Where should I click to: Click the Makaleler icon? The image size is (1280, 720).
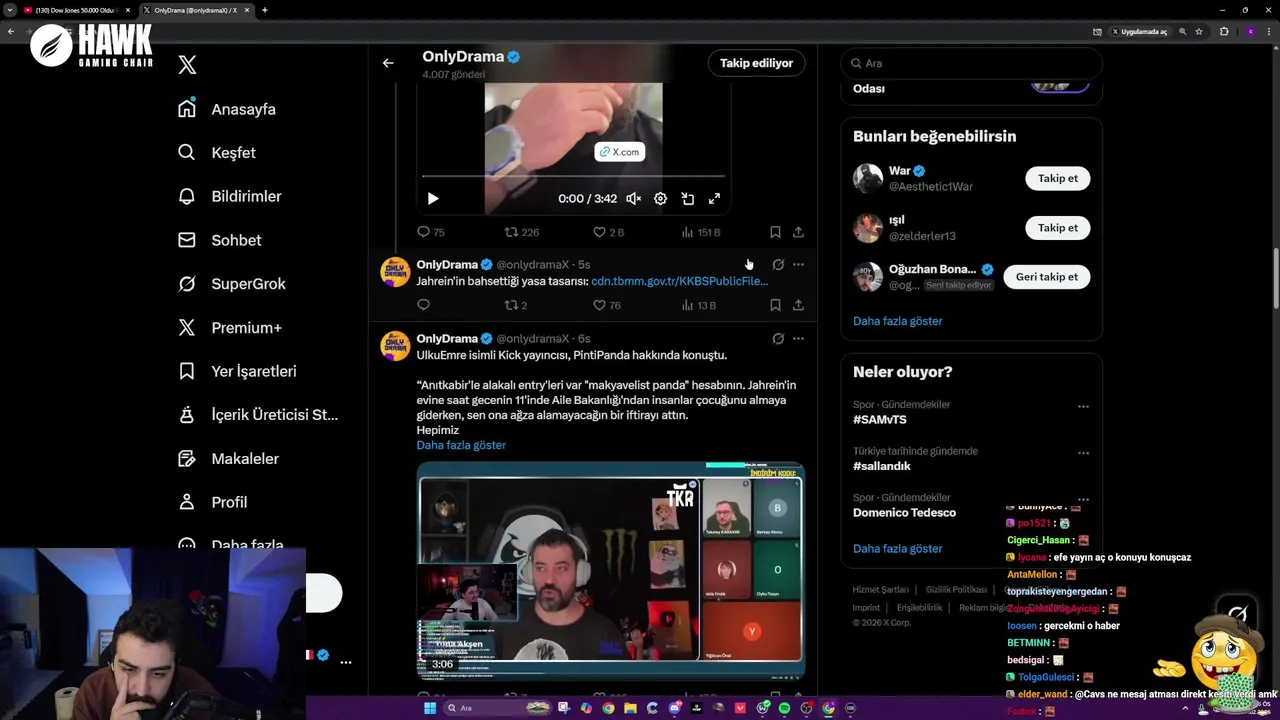[187, 458]
